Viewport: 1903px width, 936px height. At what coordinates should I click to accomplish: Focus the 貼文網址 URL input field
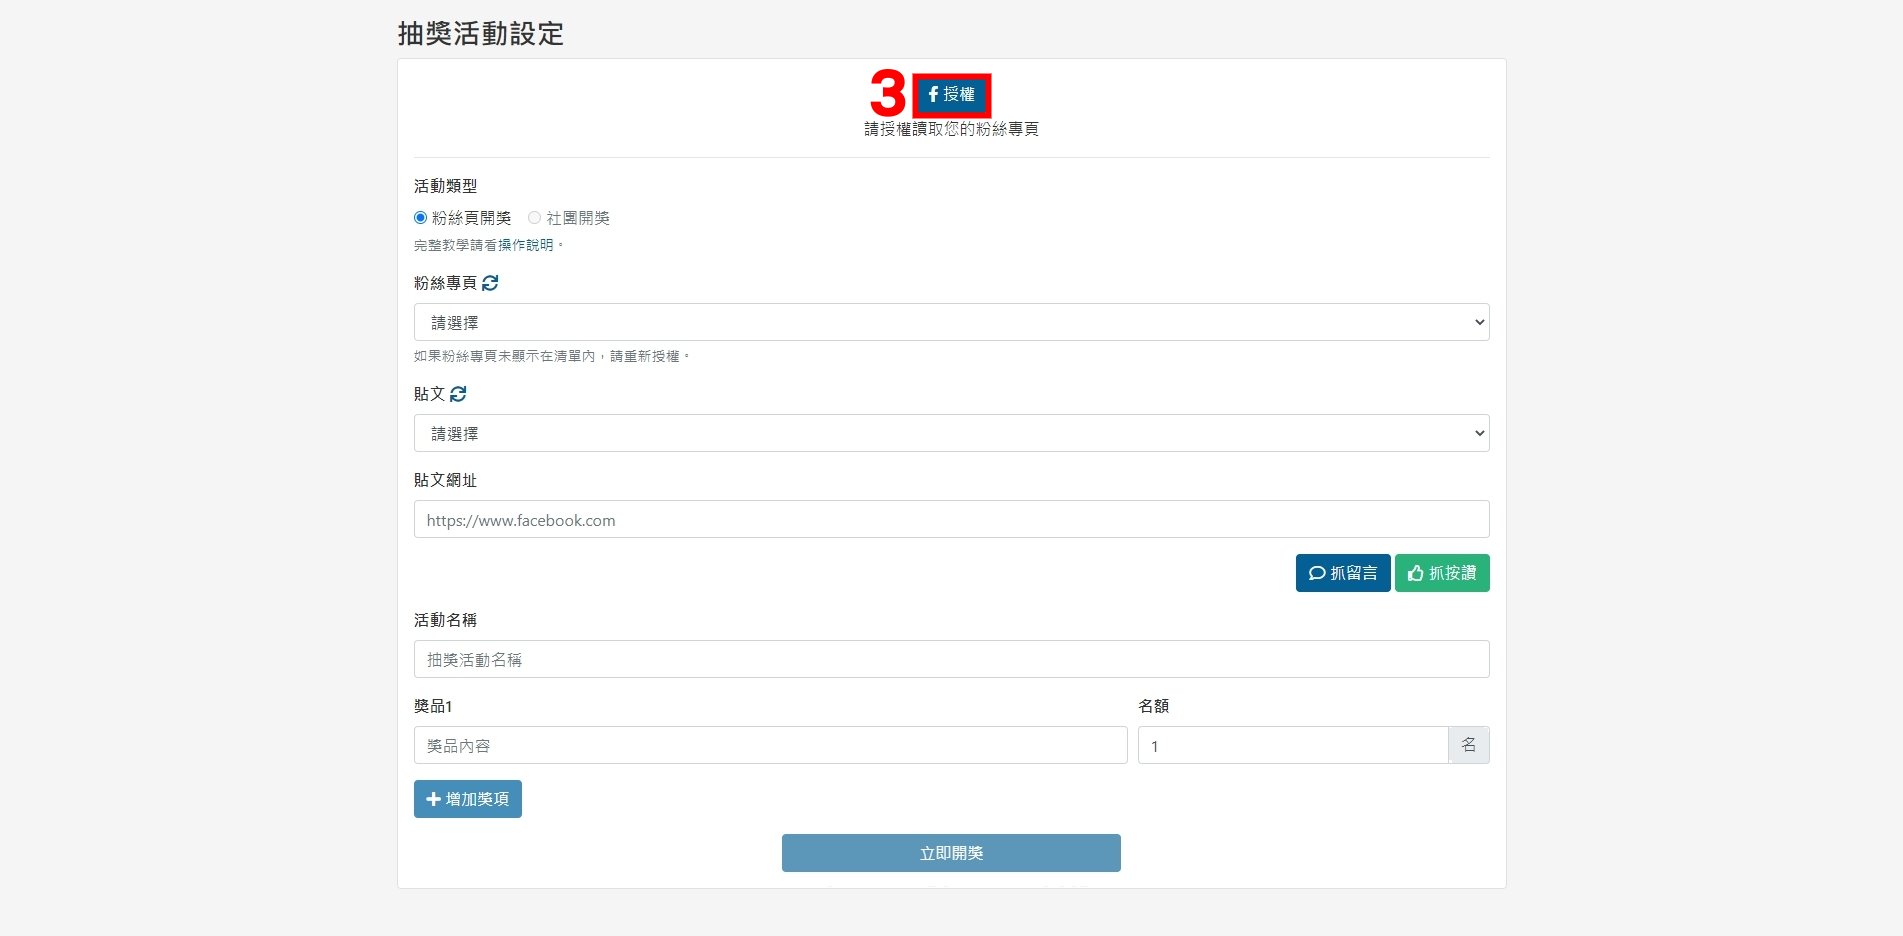point(951,519)
